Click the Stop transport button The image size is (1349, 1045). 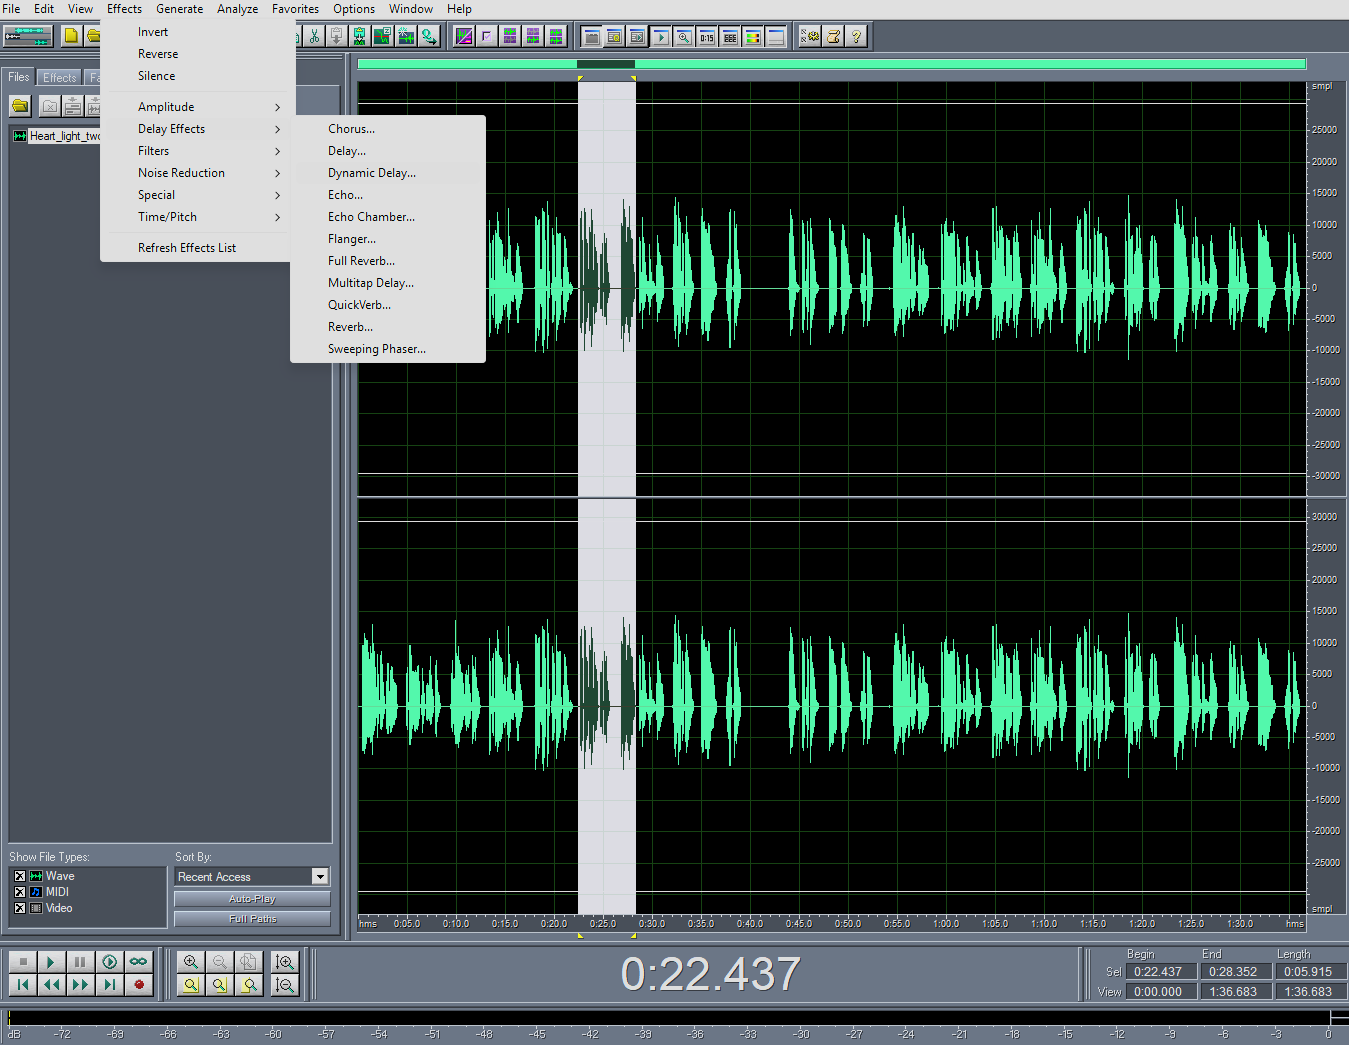tap(23, 961)
